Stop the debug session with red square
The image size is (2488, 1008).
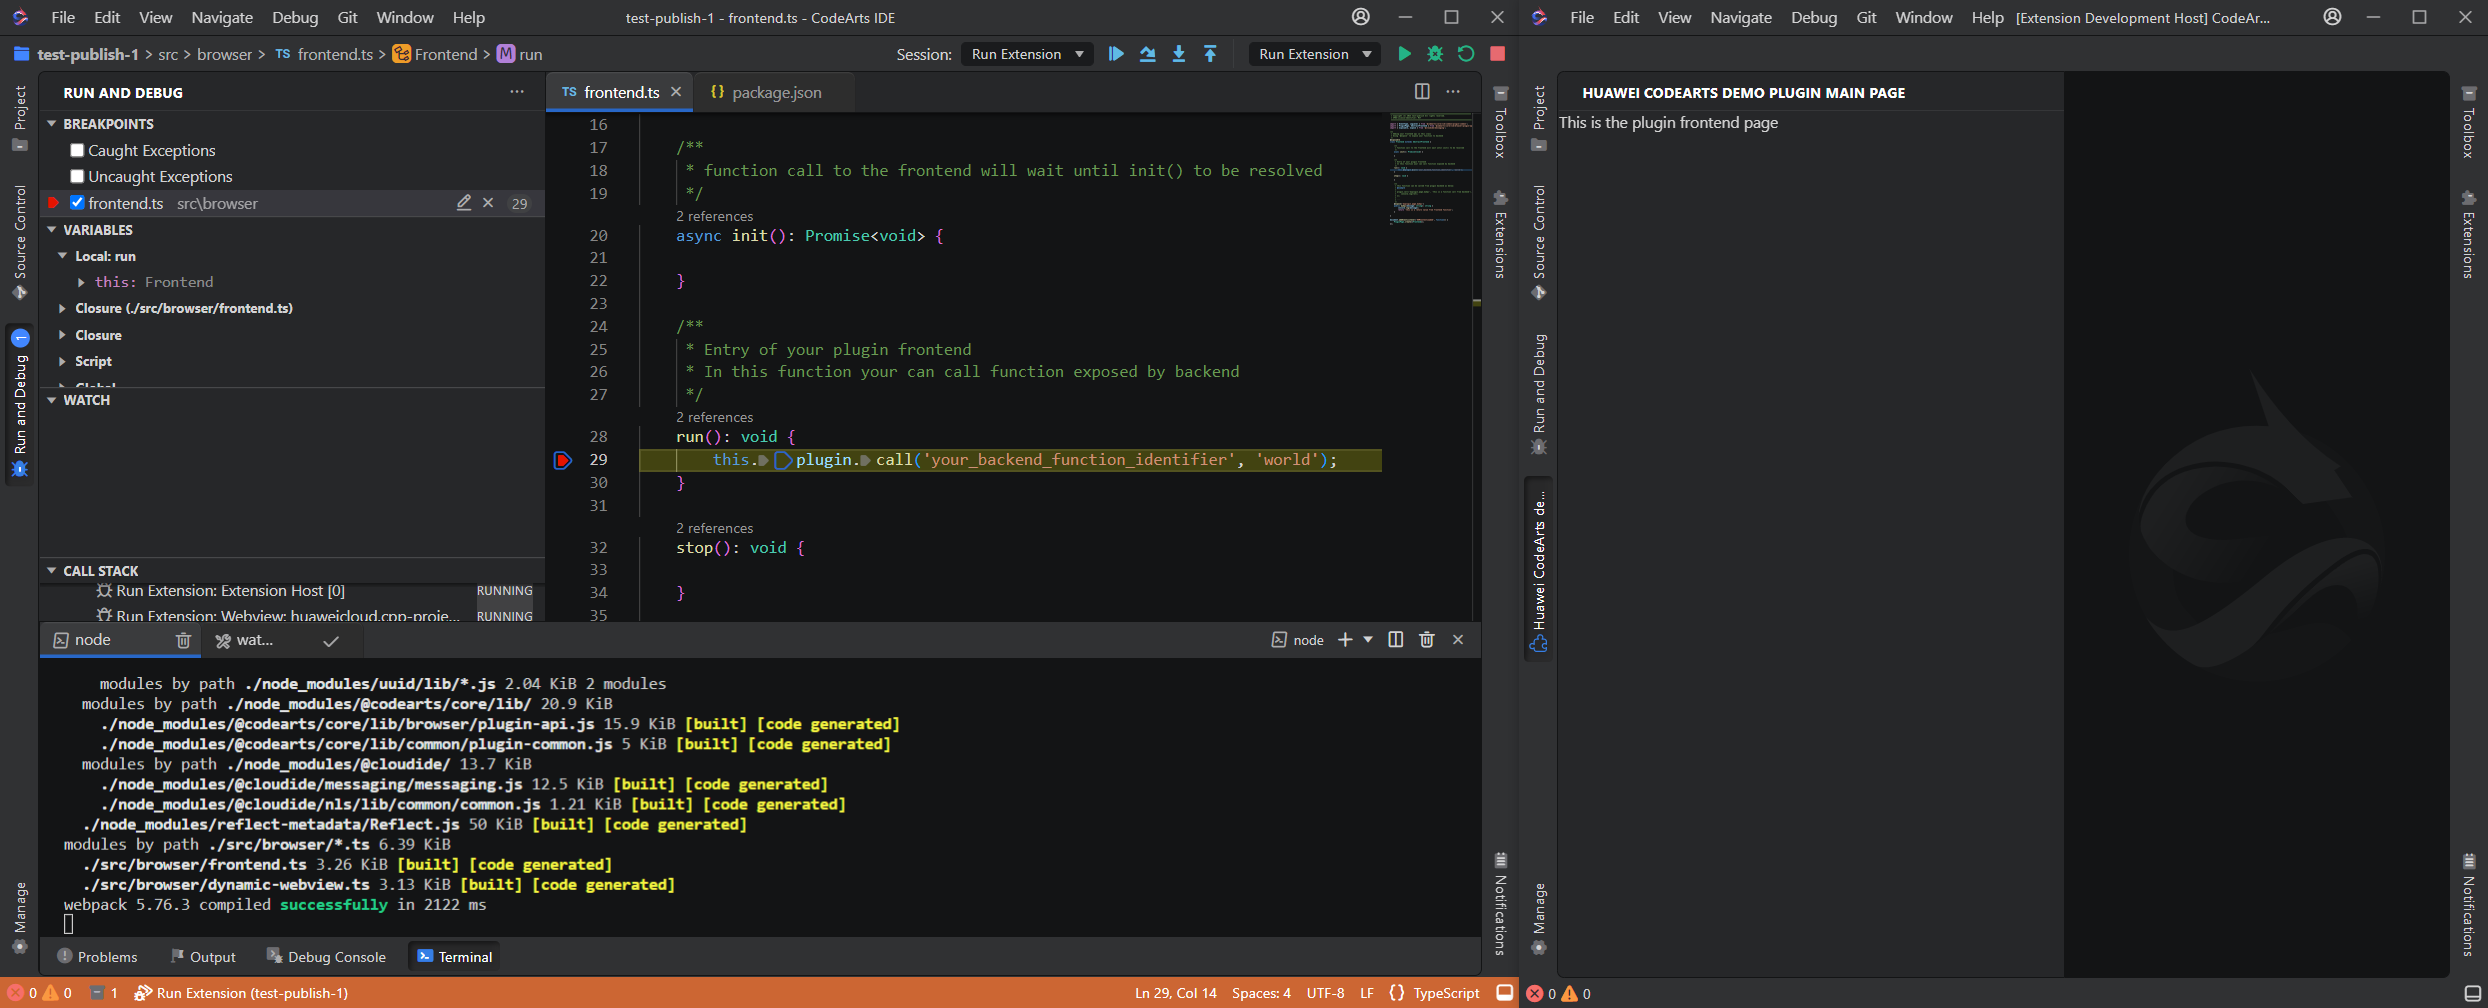point(1497,54)
